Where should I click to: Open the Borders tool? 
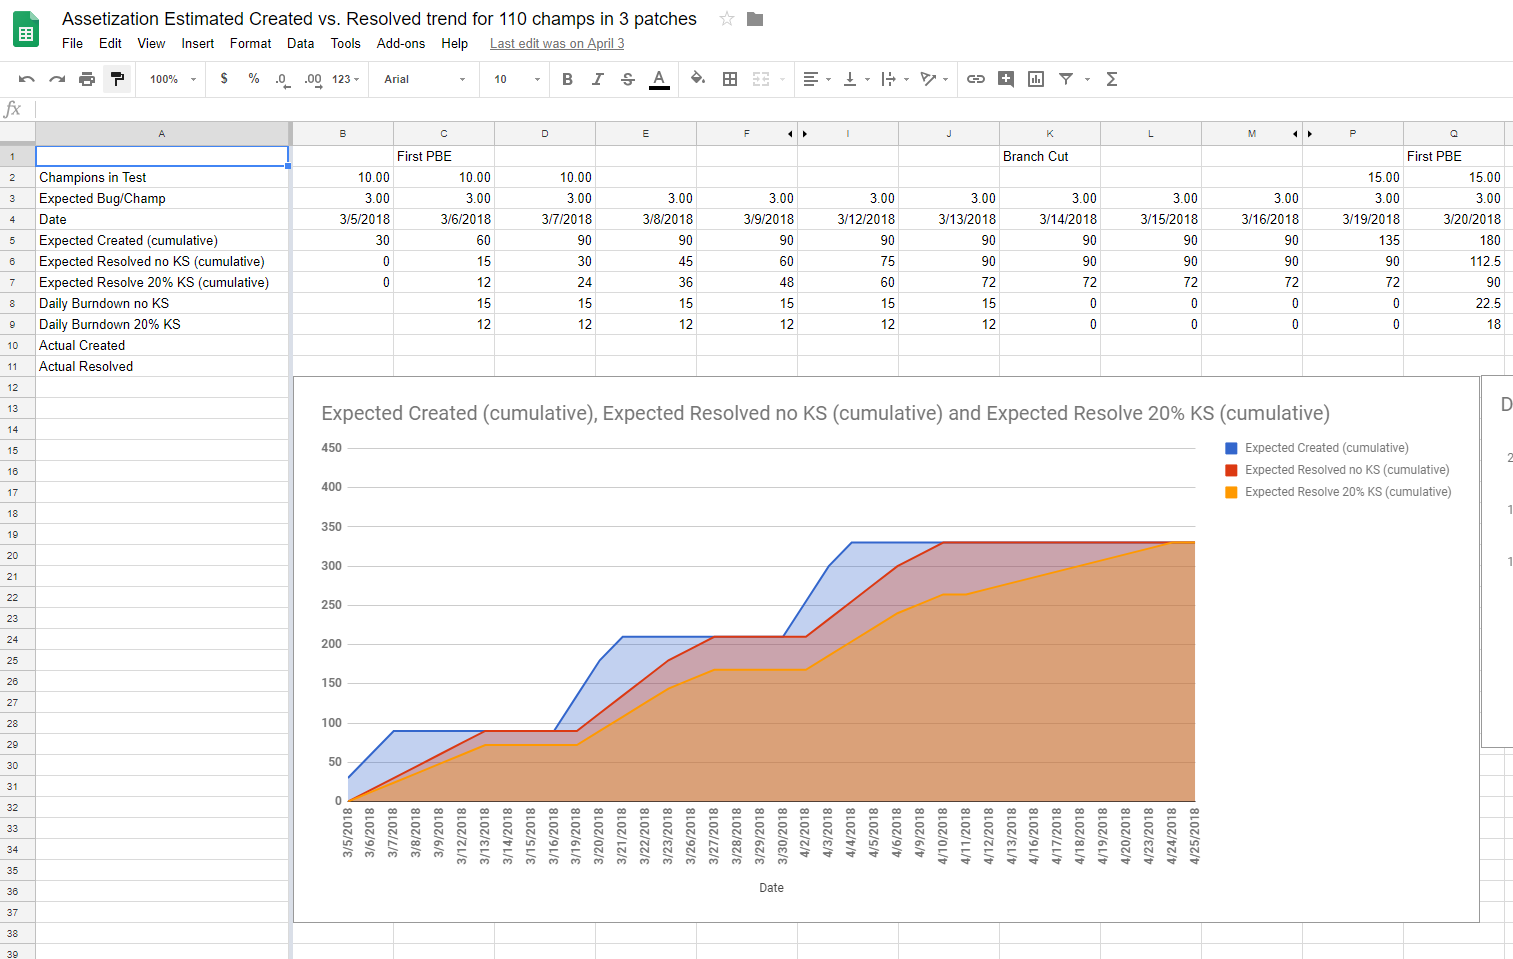tap(730, 79)
